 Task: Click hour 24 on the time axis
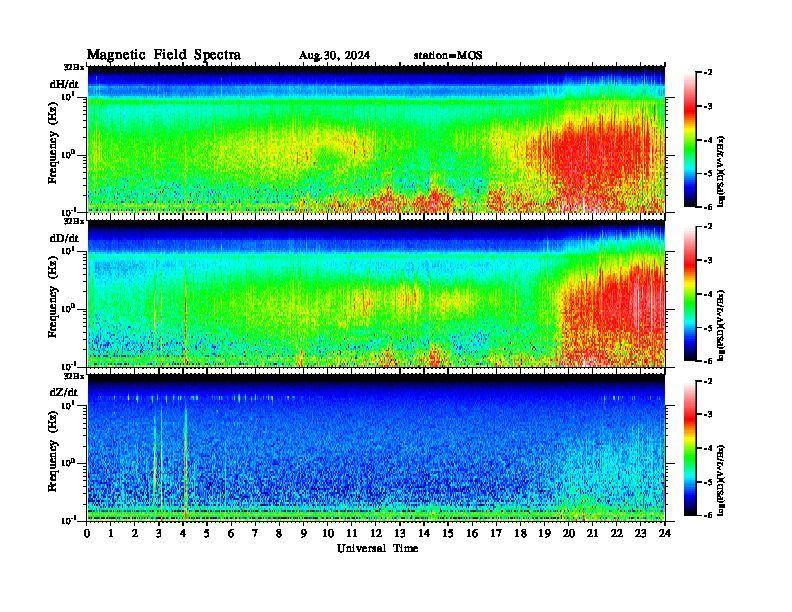[x=665, y=533]
